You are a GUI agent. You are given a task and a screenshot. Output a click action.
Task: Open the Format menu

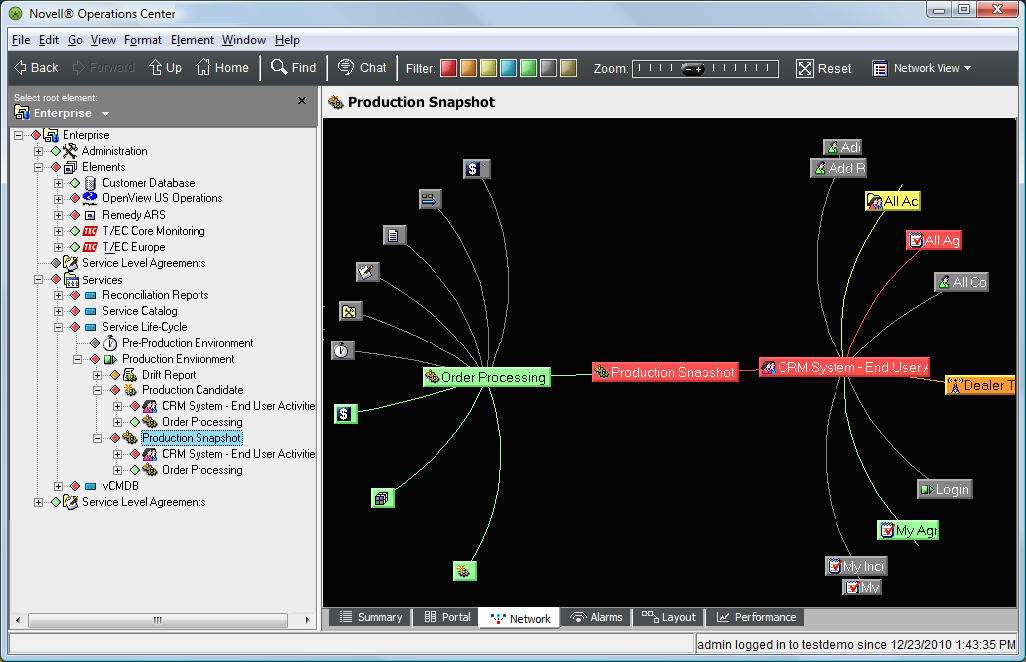coord(143,40)
